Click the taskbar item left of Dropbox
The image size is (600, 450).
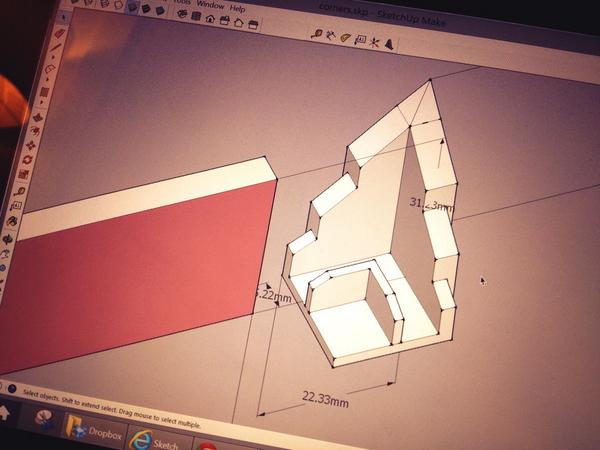(44, 419)
